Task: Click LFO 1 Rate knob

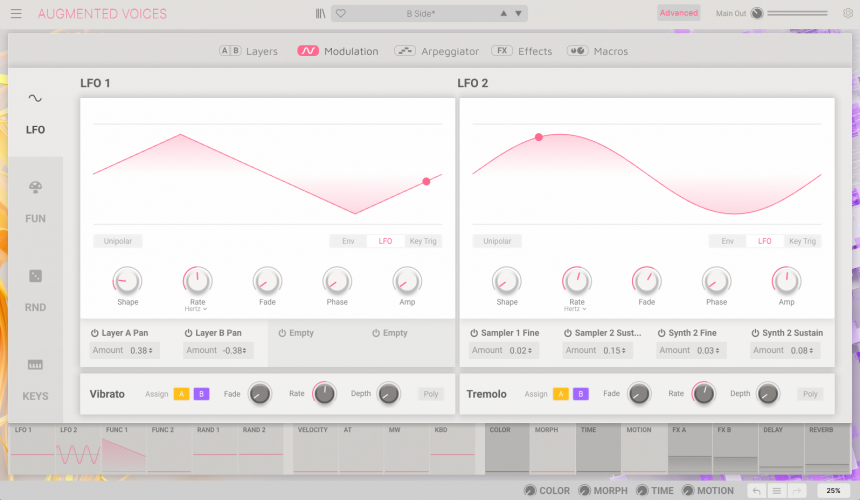Action: (197, 281)
